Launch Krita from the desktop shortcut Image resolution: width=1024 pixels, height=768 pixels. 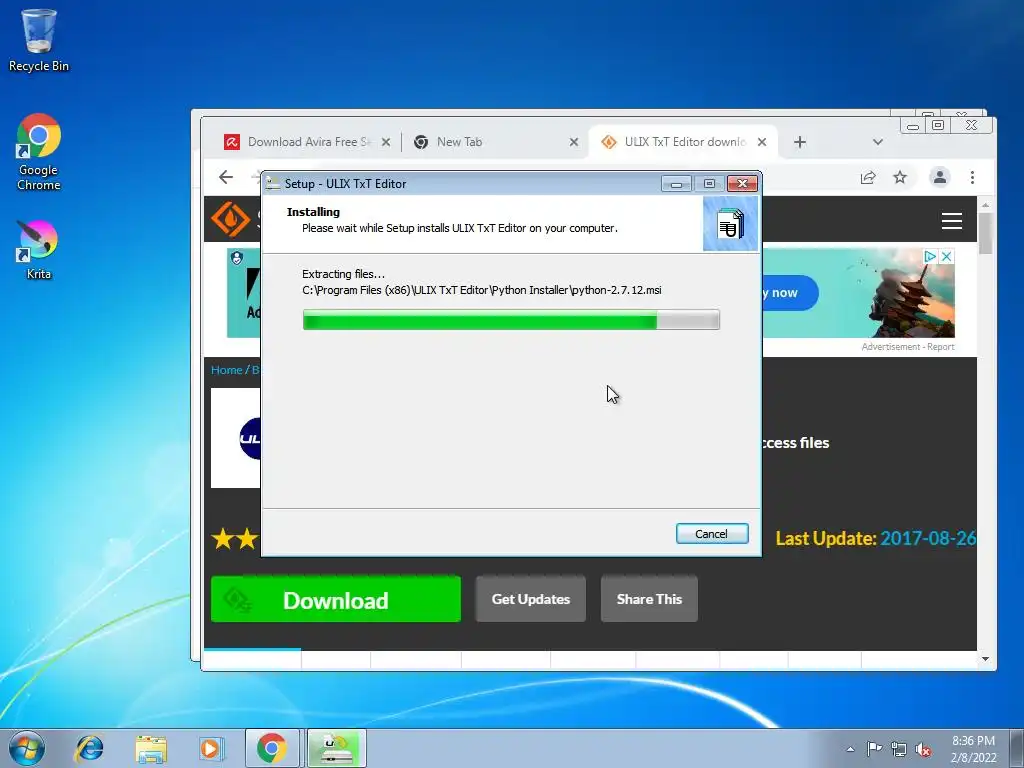(x=38, y=251)
